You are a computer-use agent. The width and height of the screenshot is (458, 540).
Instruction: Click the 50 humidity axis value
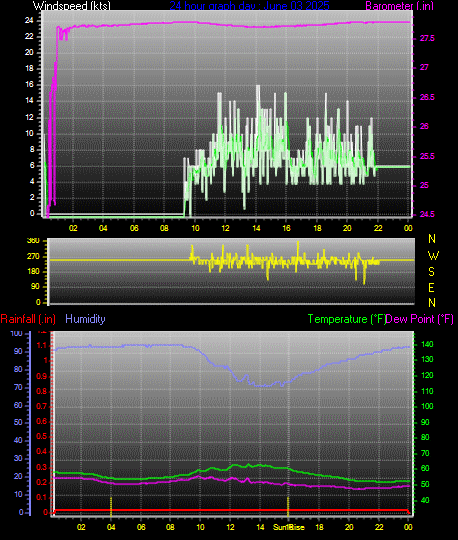click(18, 422)
